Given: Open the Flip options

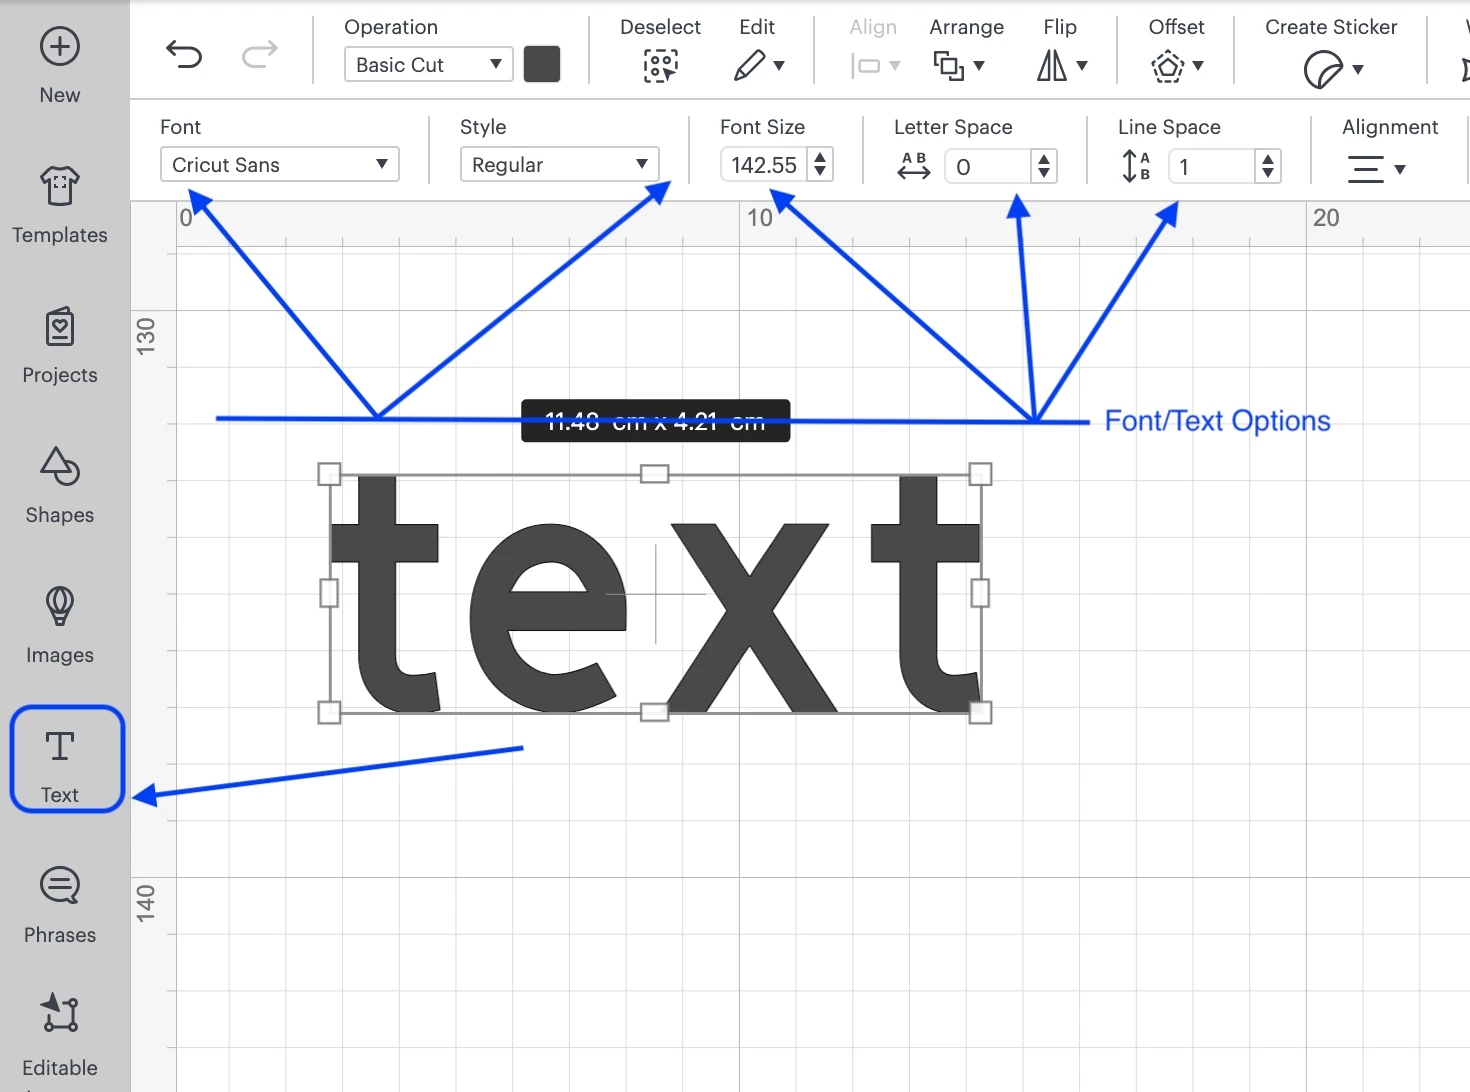Looking at the screenshot, I should point(1060,66).
